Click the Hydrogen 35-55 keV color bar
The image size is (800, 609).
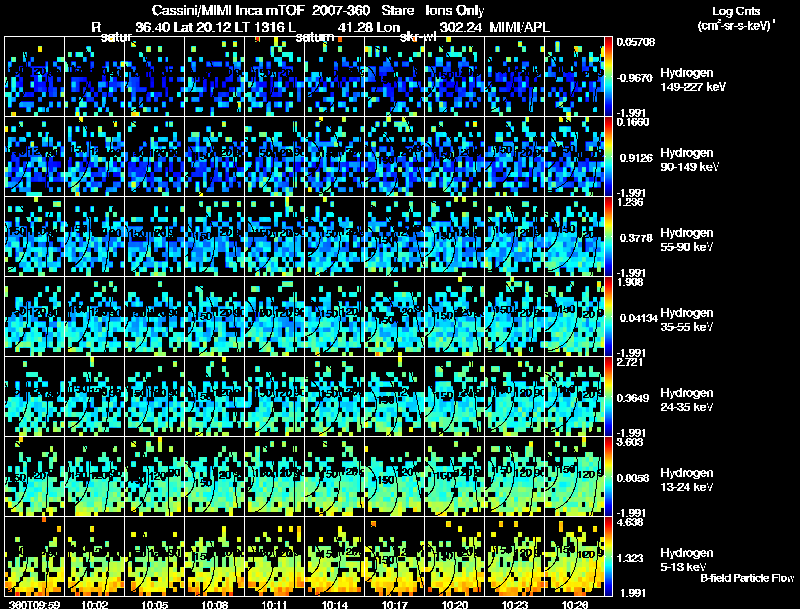click(x=608, y=317)
